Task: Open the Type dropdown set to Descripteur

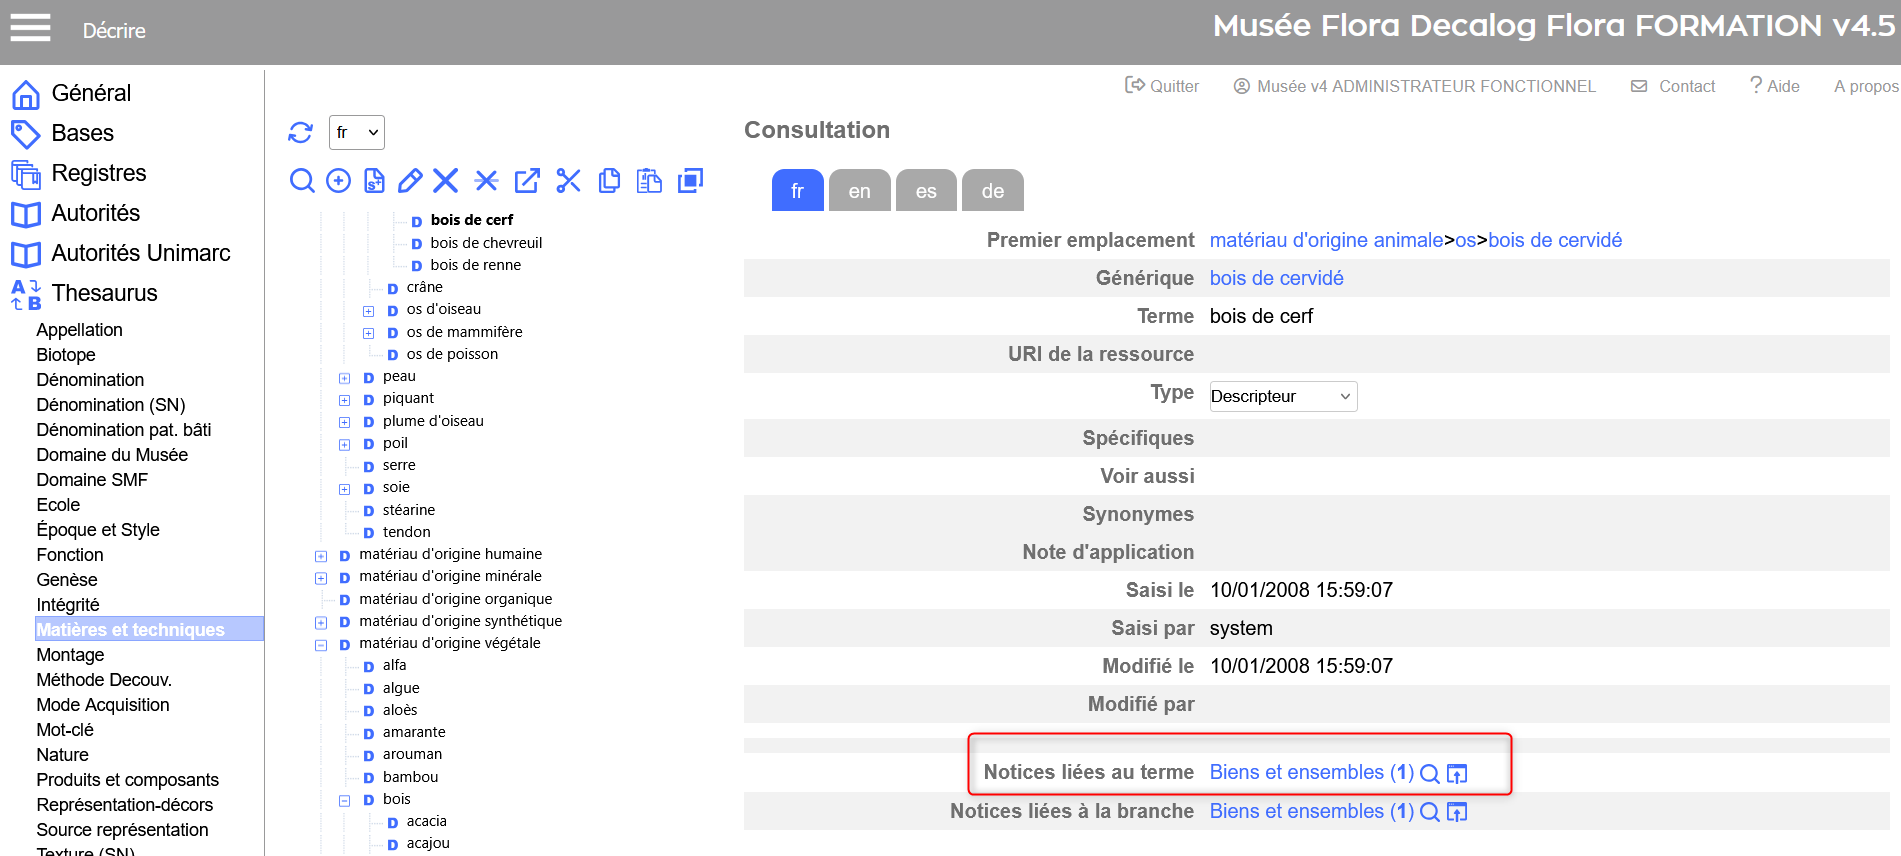Action: coord(1283,396)
